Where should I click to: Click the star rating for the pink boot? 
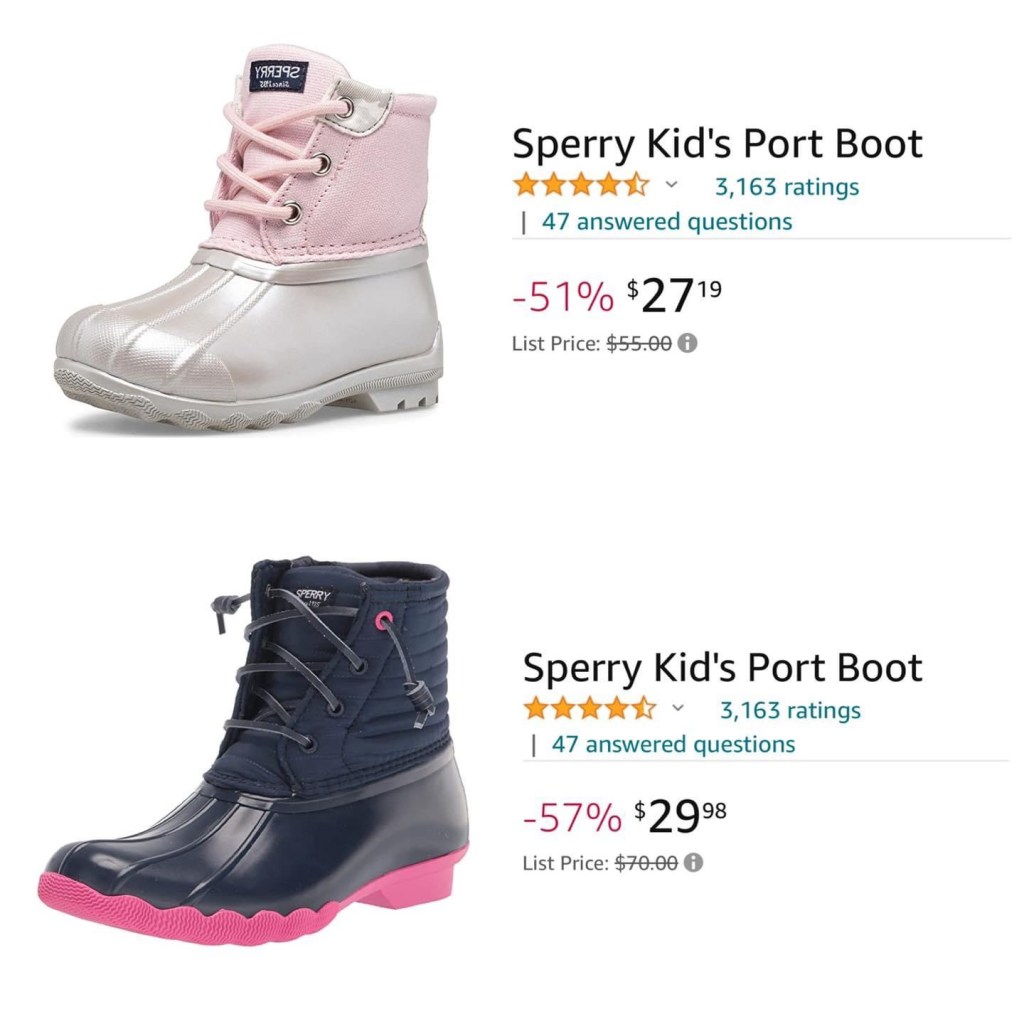coord(580,186)
